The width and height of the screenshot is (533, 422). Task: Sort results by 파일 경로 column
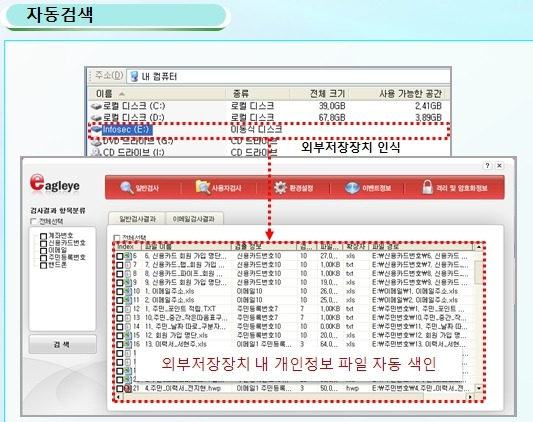point(421,247)
